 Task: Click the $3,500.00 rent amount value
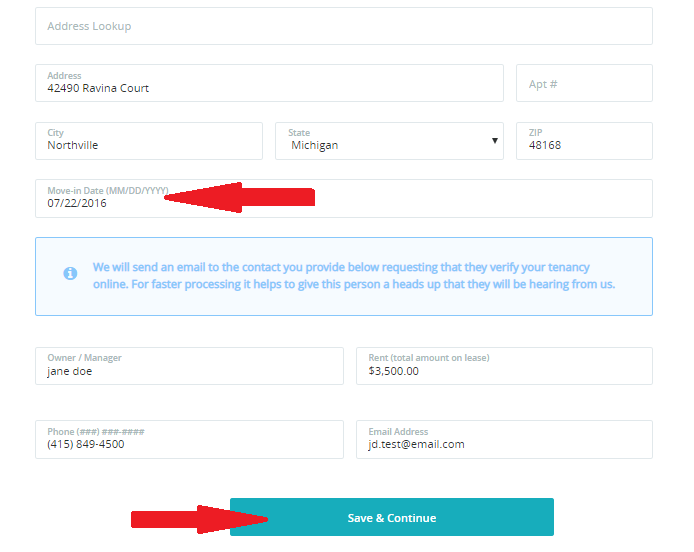(x=394, y=371)
